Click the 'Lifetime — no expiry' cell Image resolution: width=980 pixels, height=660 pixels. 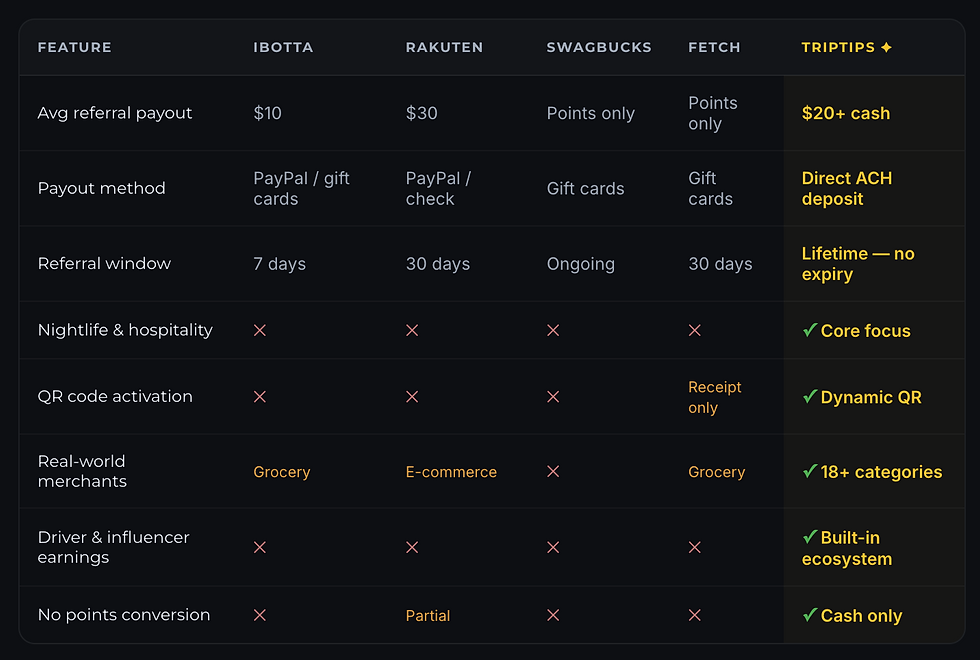point(858,264)
